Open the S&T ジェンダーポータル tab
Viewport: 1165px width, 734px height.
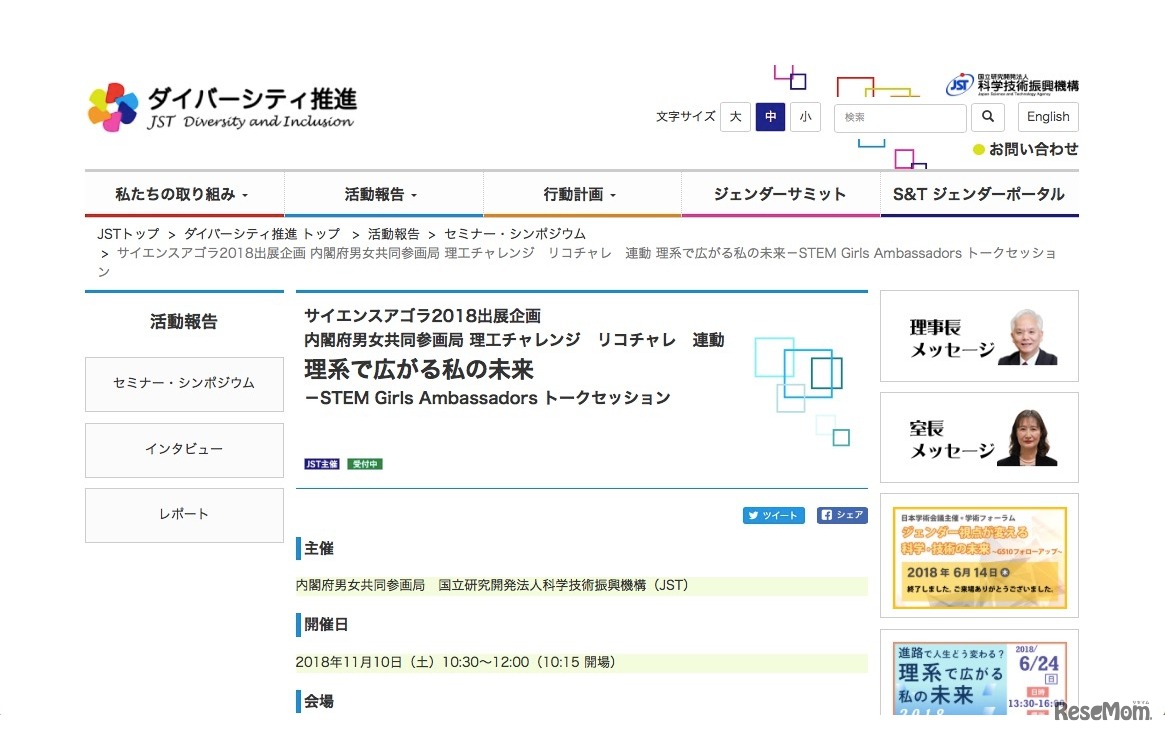tap(978, 194)
